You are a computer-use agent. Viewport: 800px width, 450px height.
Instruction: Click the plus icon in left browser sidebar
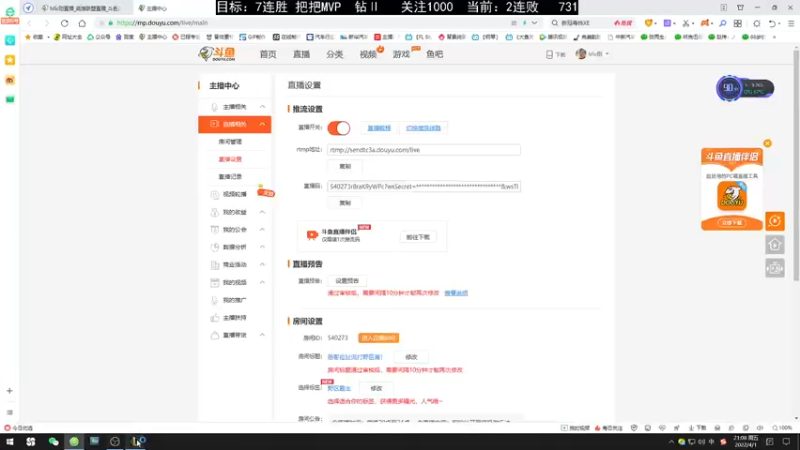[10, 391]
